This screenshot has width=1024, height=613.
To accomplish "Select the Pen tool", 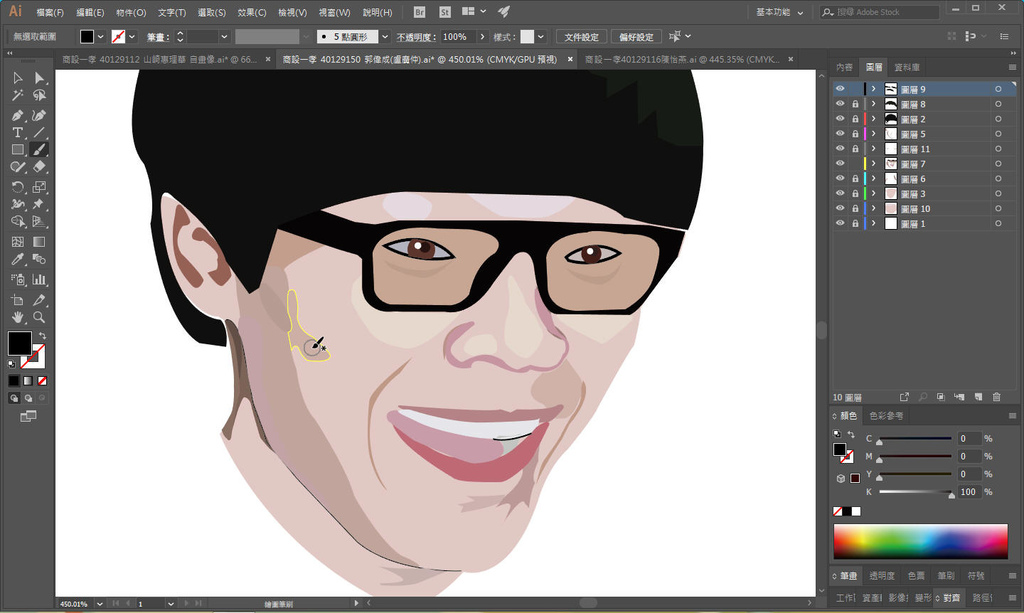I will [18, 115].
